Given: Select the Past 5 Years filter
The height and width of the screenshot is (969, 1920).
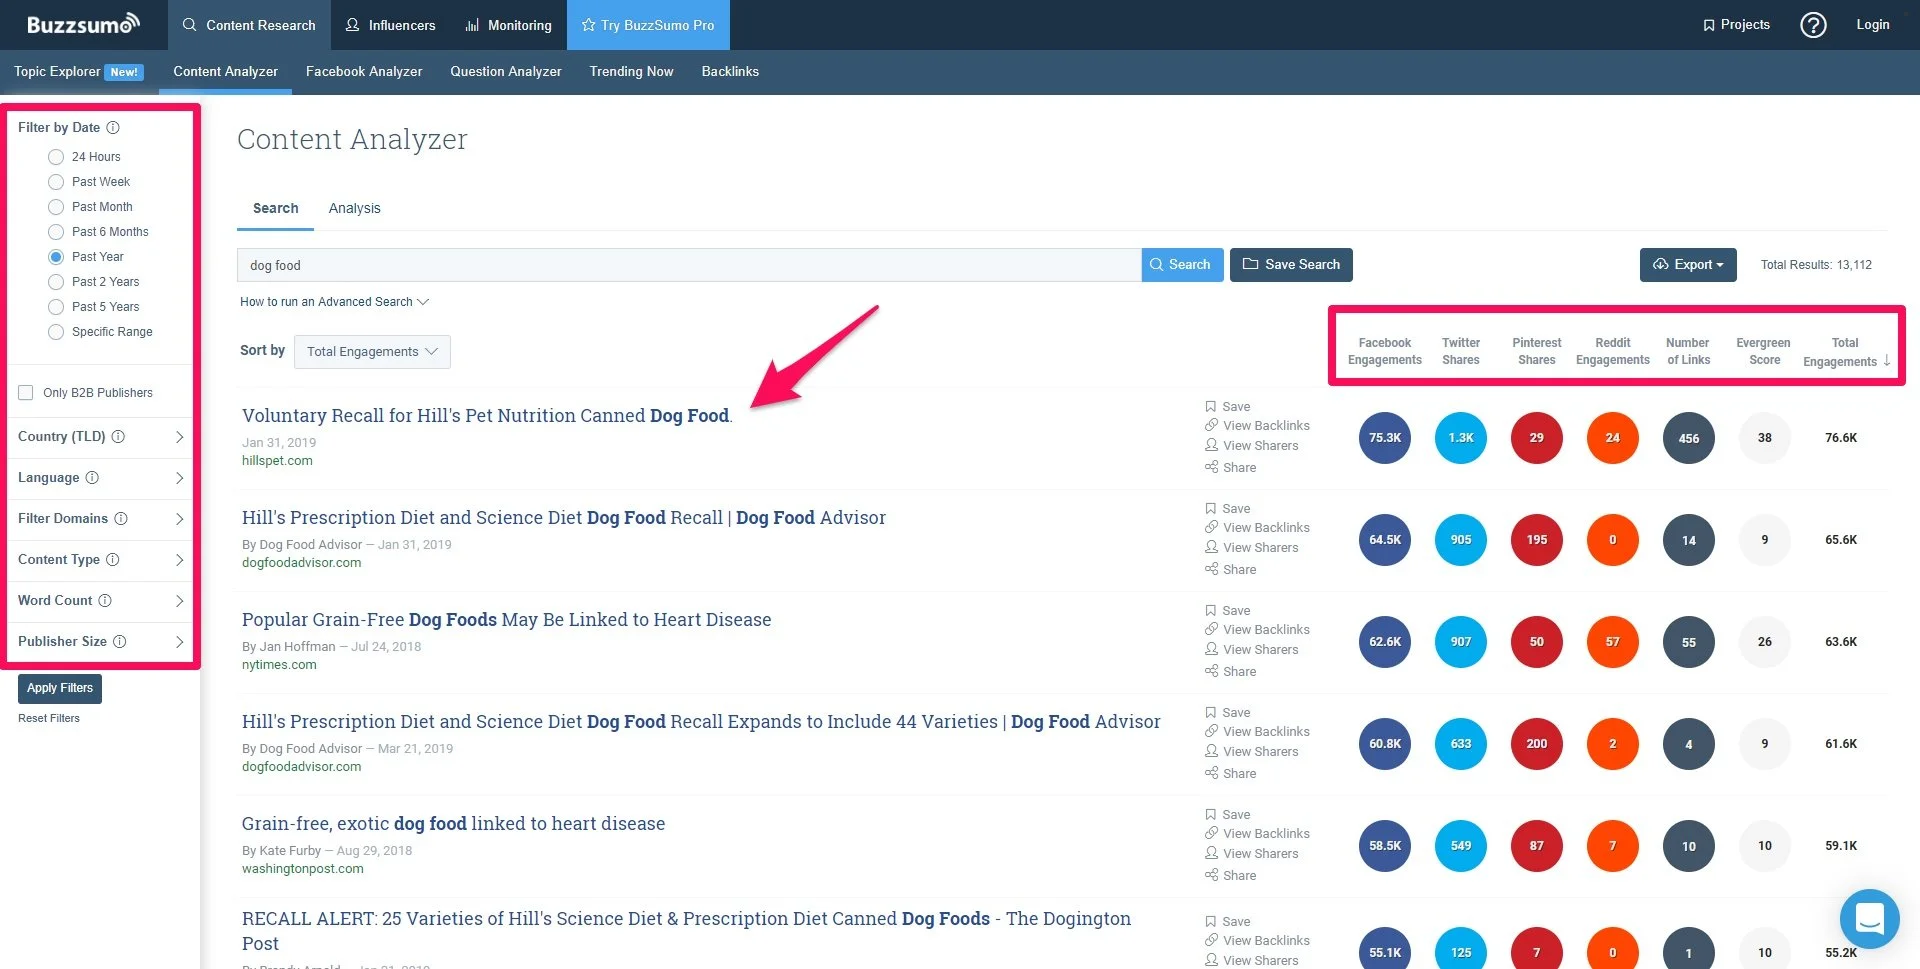Looking at the screenshot, I should click(56, 307).
